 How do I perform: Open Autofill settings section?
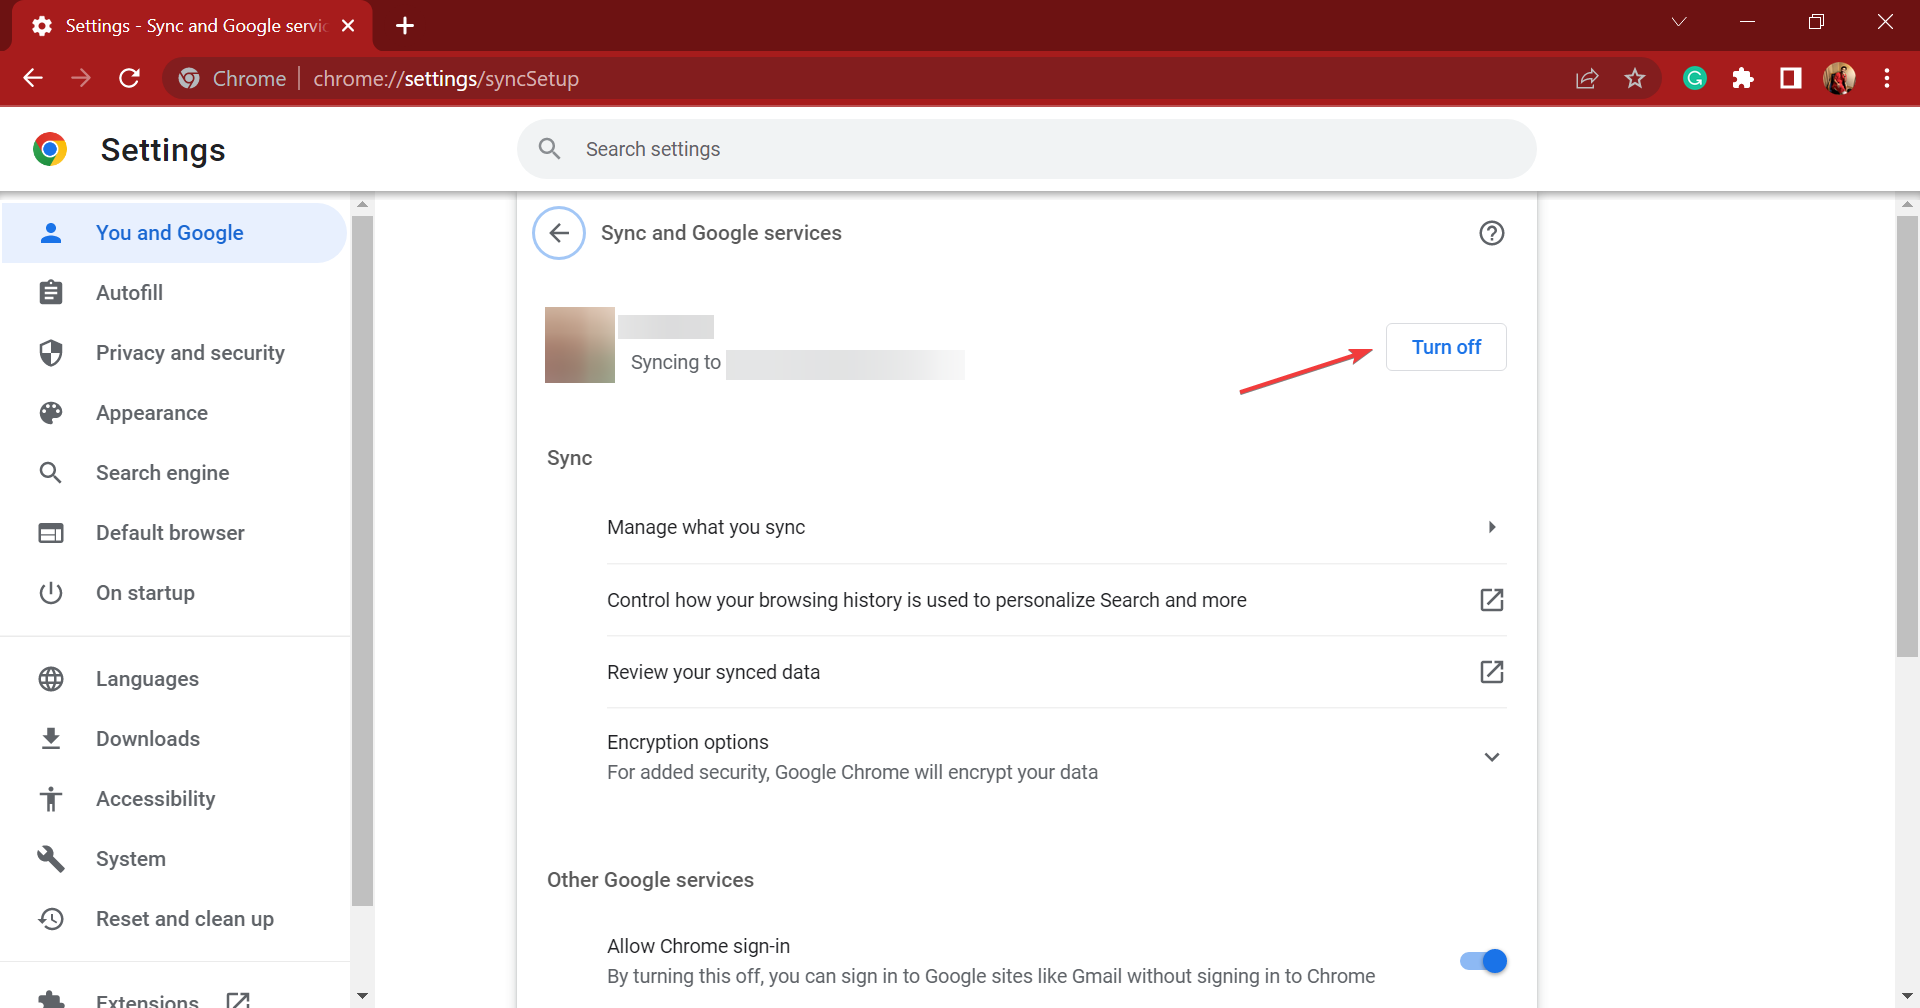tap(175, 293)
